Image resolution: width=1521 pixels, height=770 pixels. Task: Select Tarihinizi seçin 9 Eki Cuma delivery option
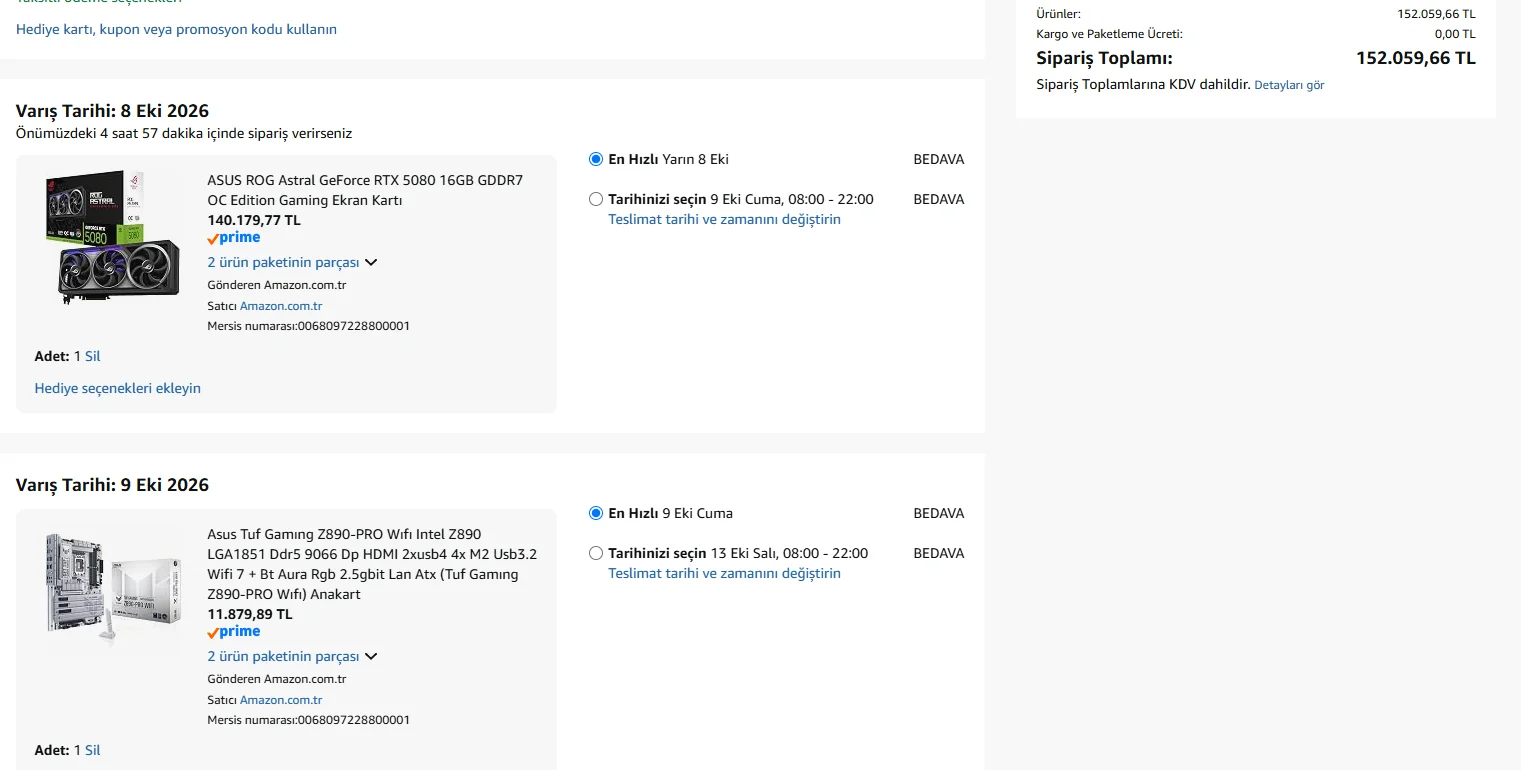point(596,199)
